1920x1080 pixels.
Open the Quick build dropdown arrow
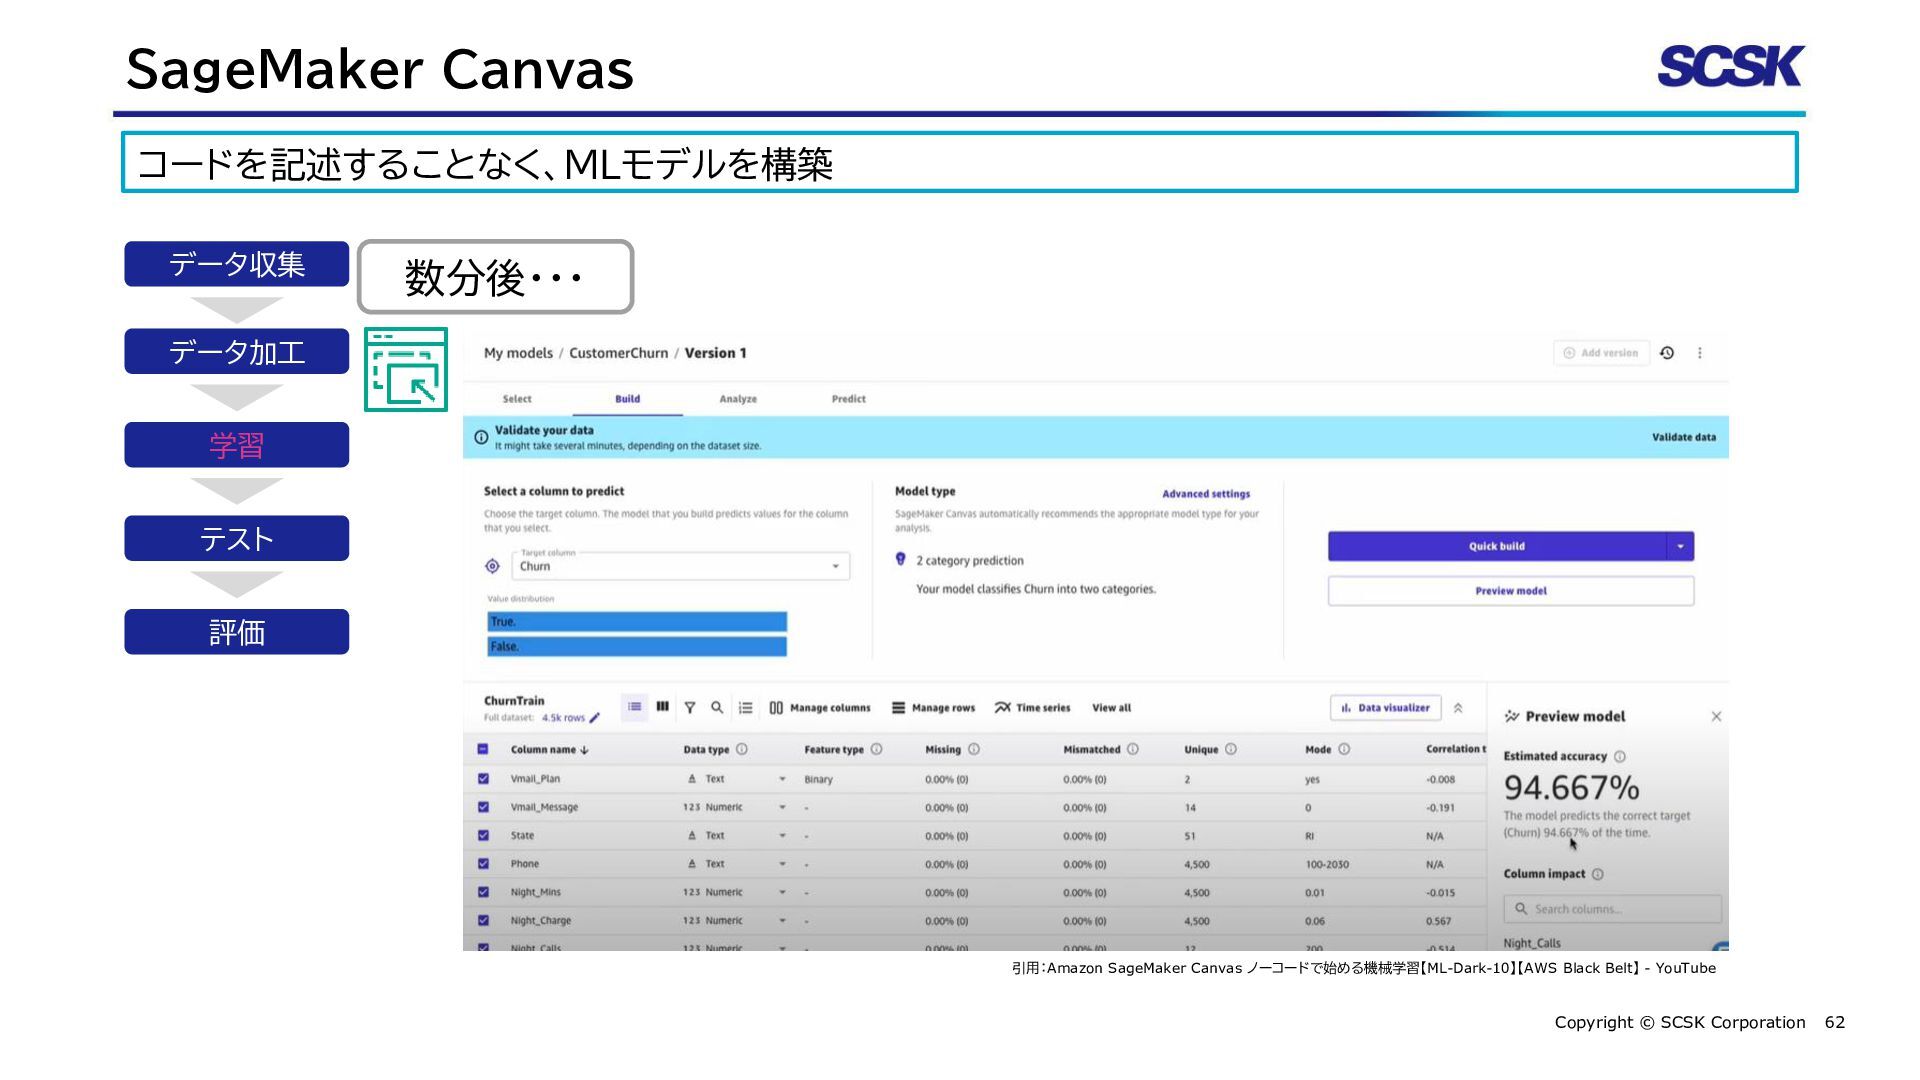(x=1680, y=546)
